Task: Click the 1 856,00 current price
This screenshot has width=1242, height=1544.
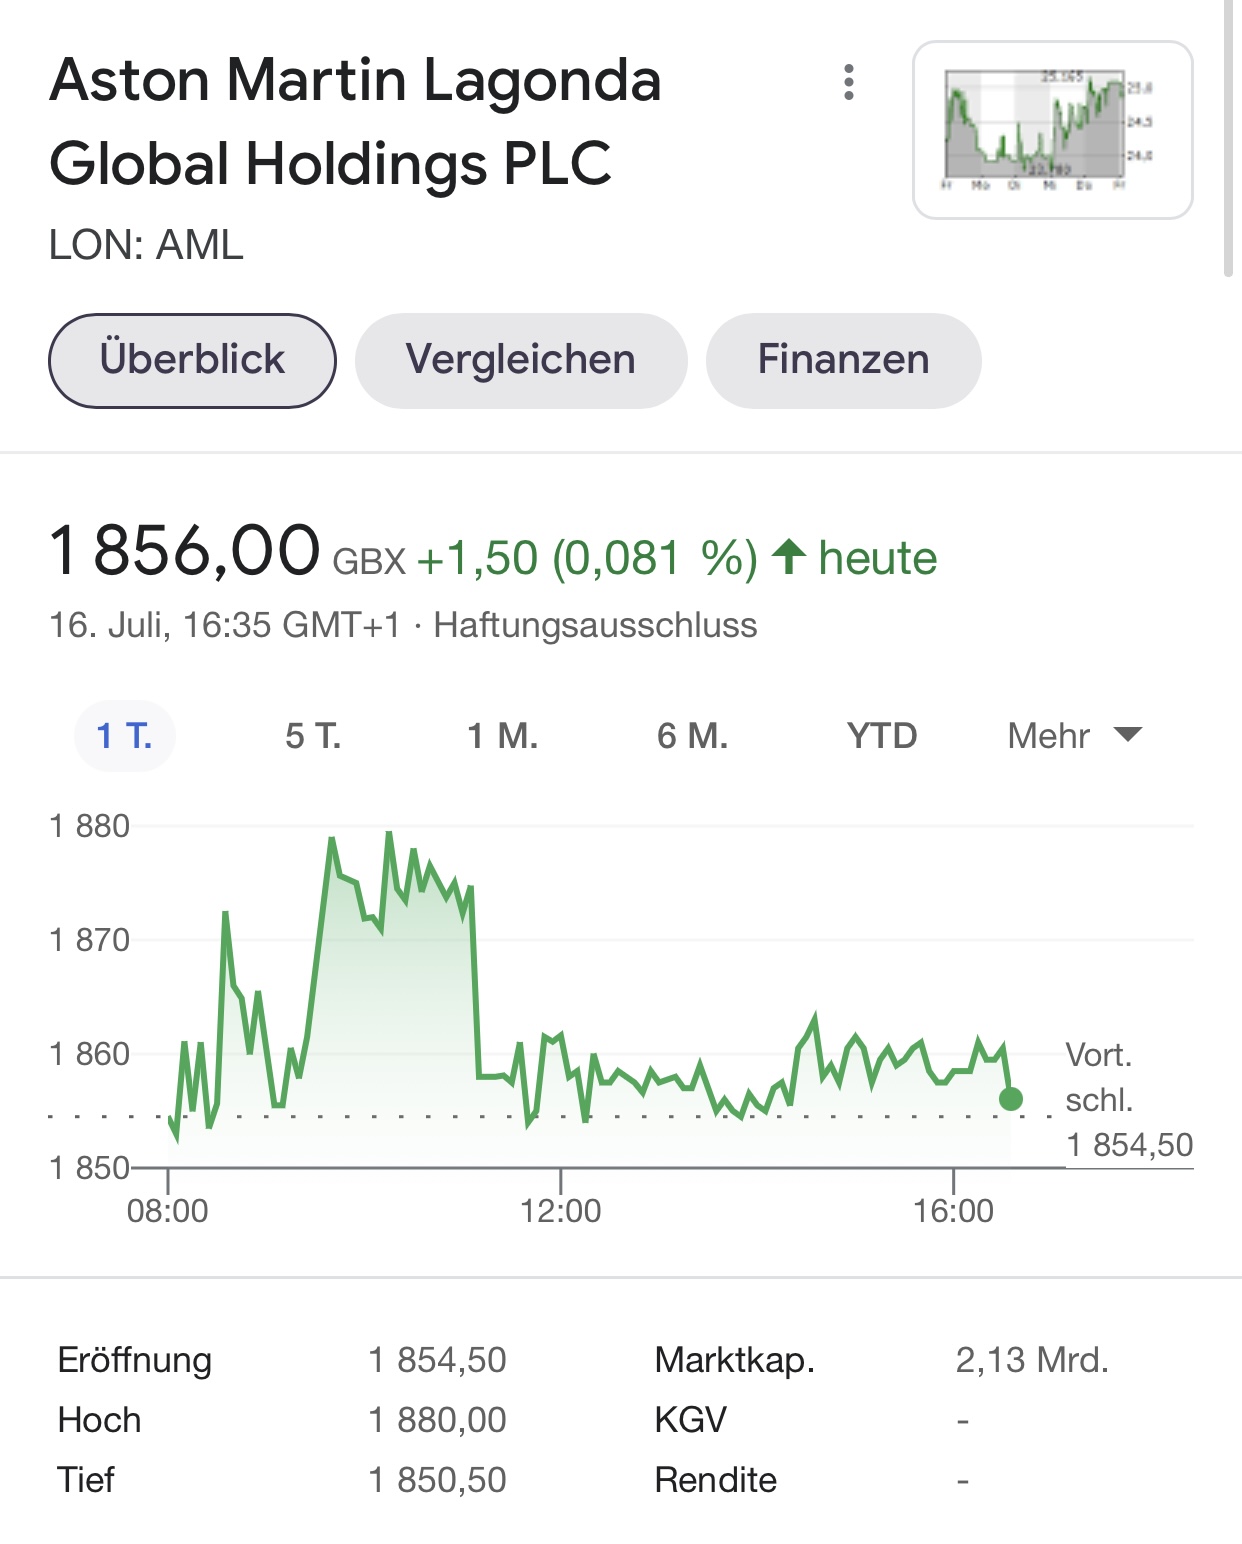Action: (x=185, y=551)
